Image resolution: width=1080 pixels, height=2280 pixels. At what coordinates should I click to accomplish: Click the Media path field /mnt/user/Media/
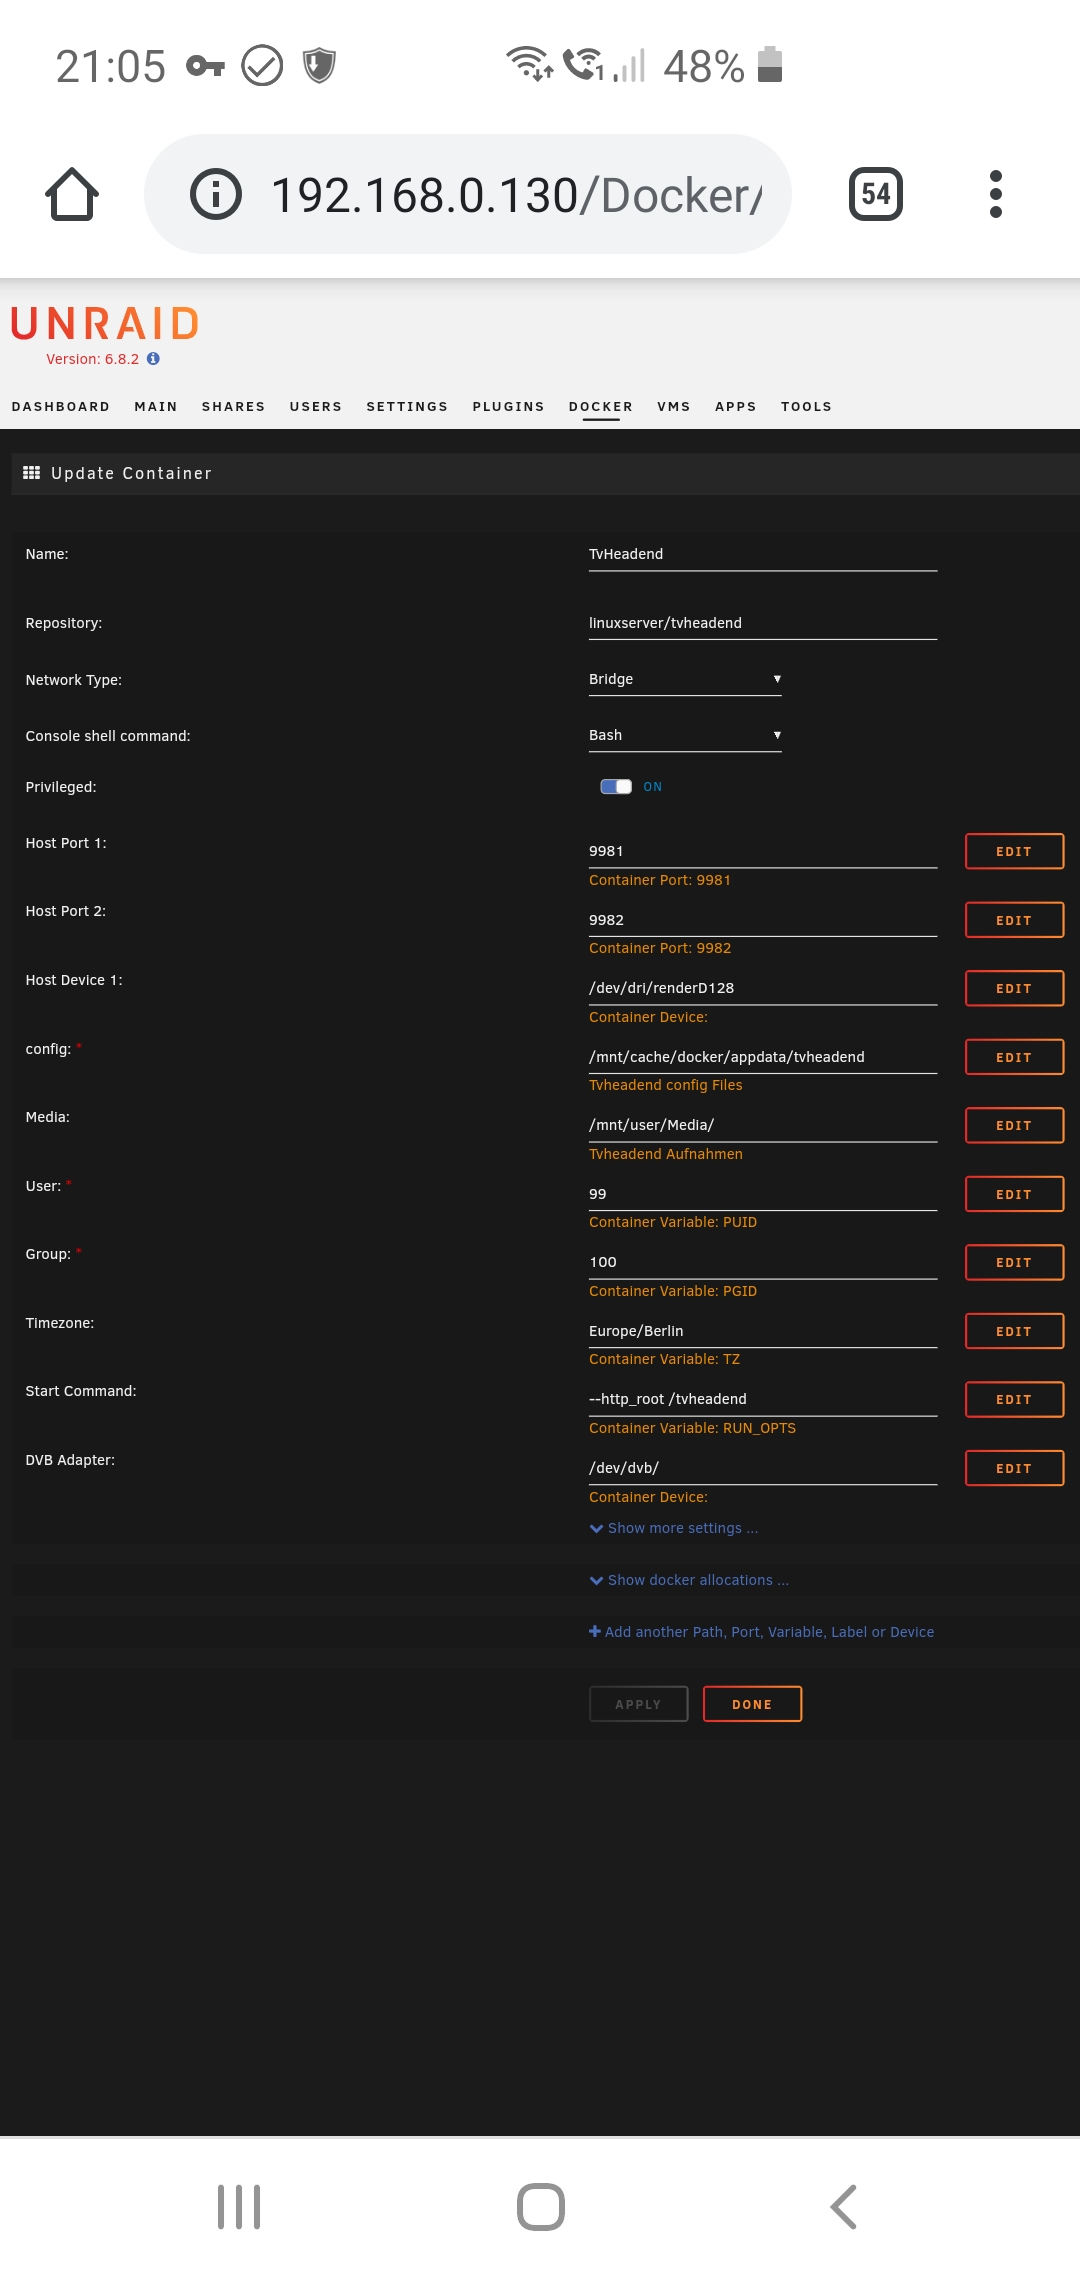point(763,1126)
